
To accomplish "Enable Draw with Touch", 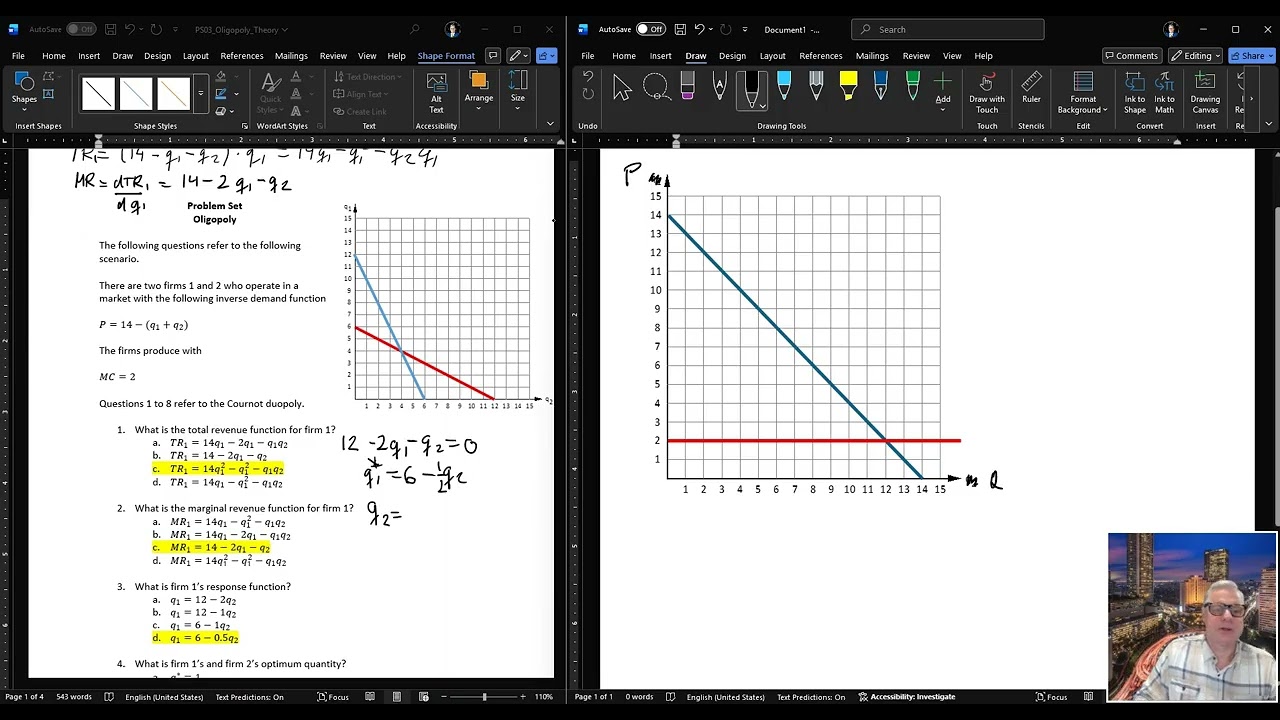I will click(x=987, y=92).
